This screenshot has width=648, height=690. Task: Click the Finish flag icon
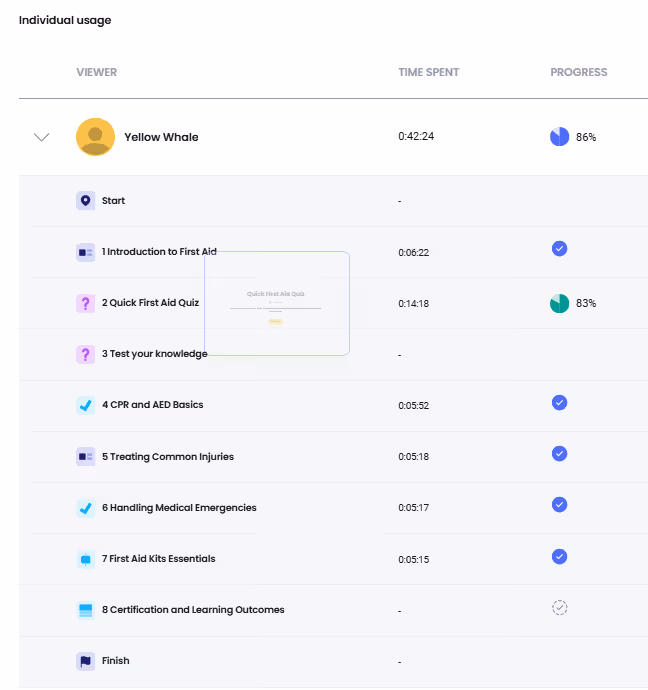point(85,661)
